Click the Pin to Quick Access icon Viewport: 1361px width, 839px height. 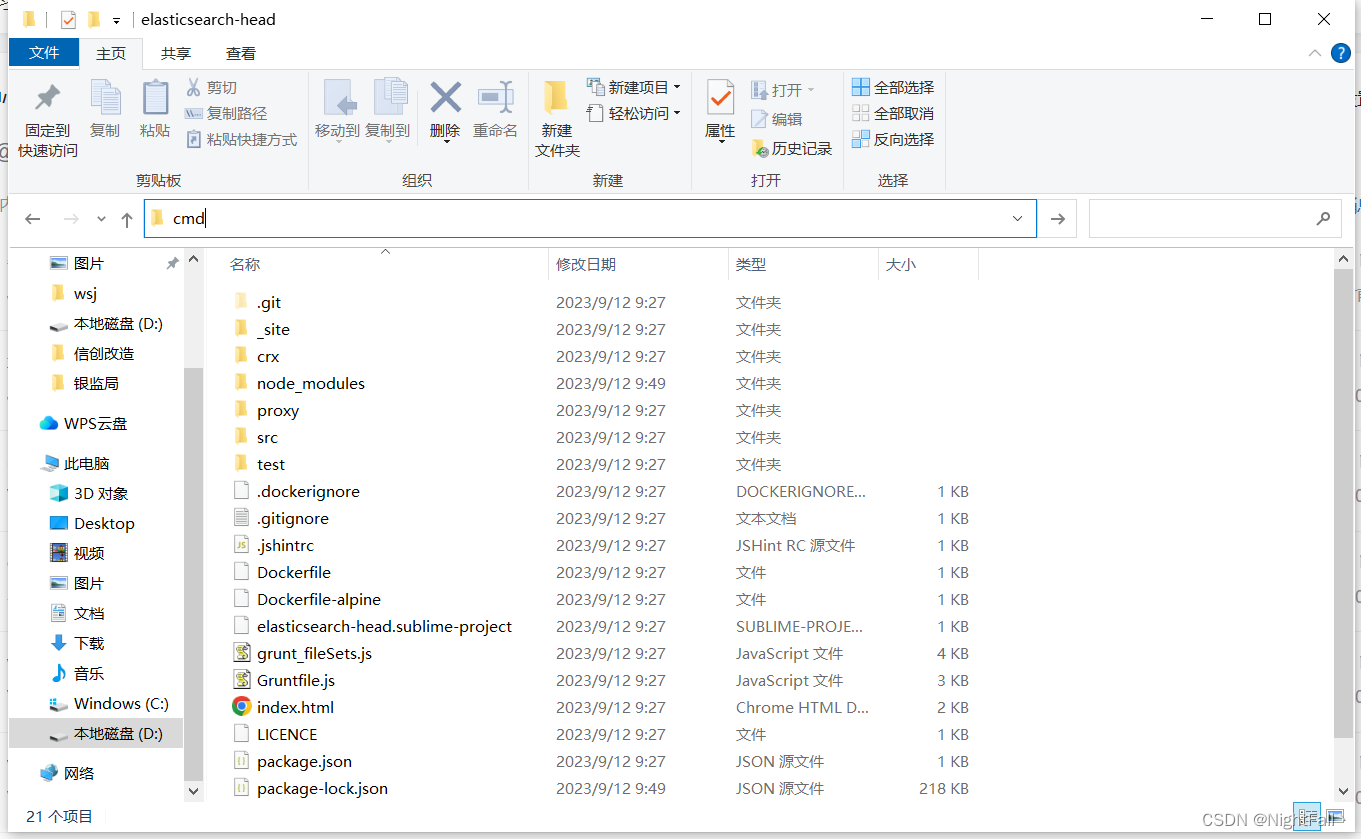tap(47, 97)
